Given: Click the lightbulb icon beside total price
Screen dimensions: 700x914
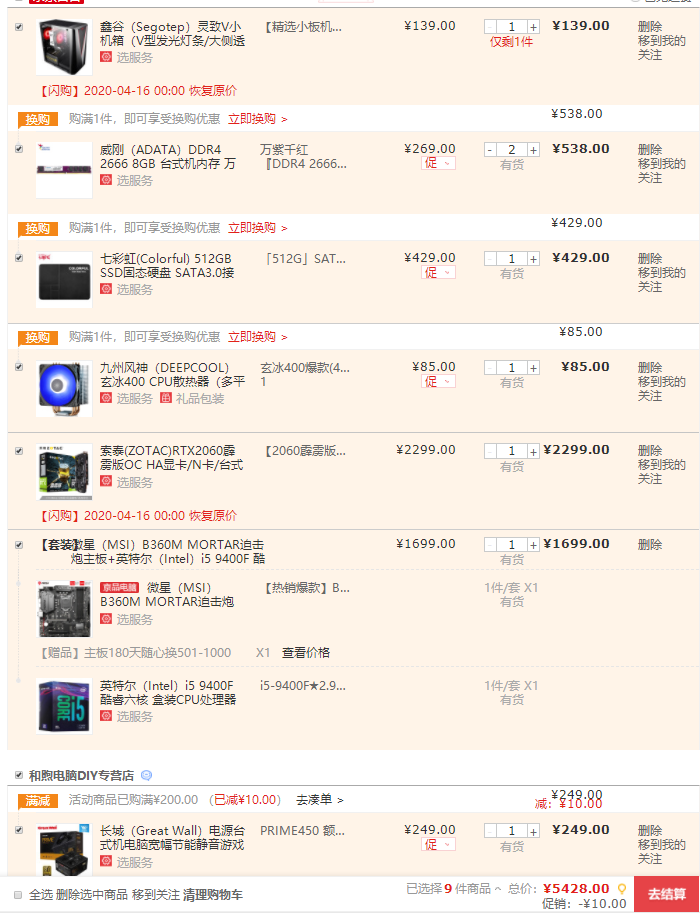Looking at the screenshot, I should (x=622, y=889).
